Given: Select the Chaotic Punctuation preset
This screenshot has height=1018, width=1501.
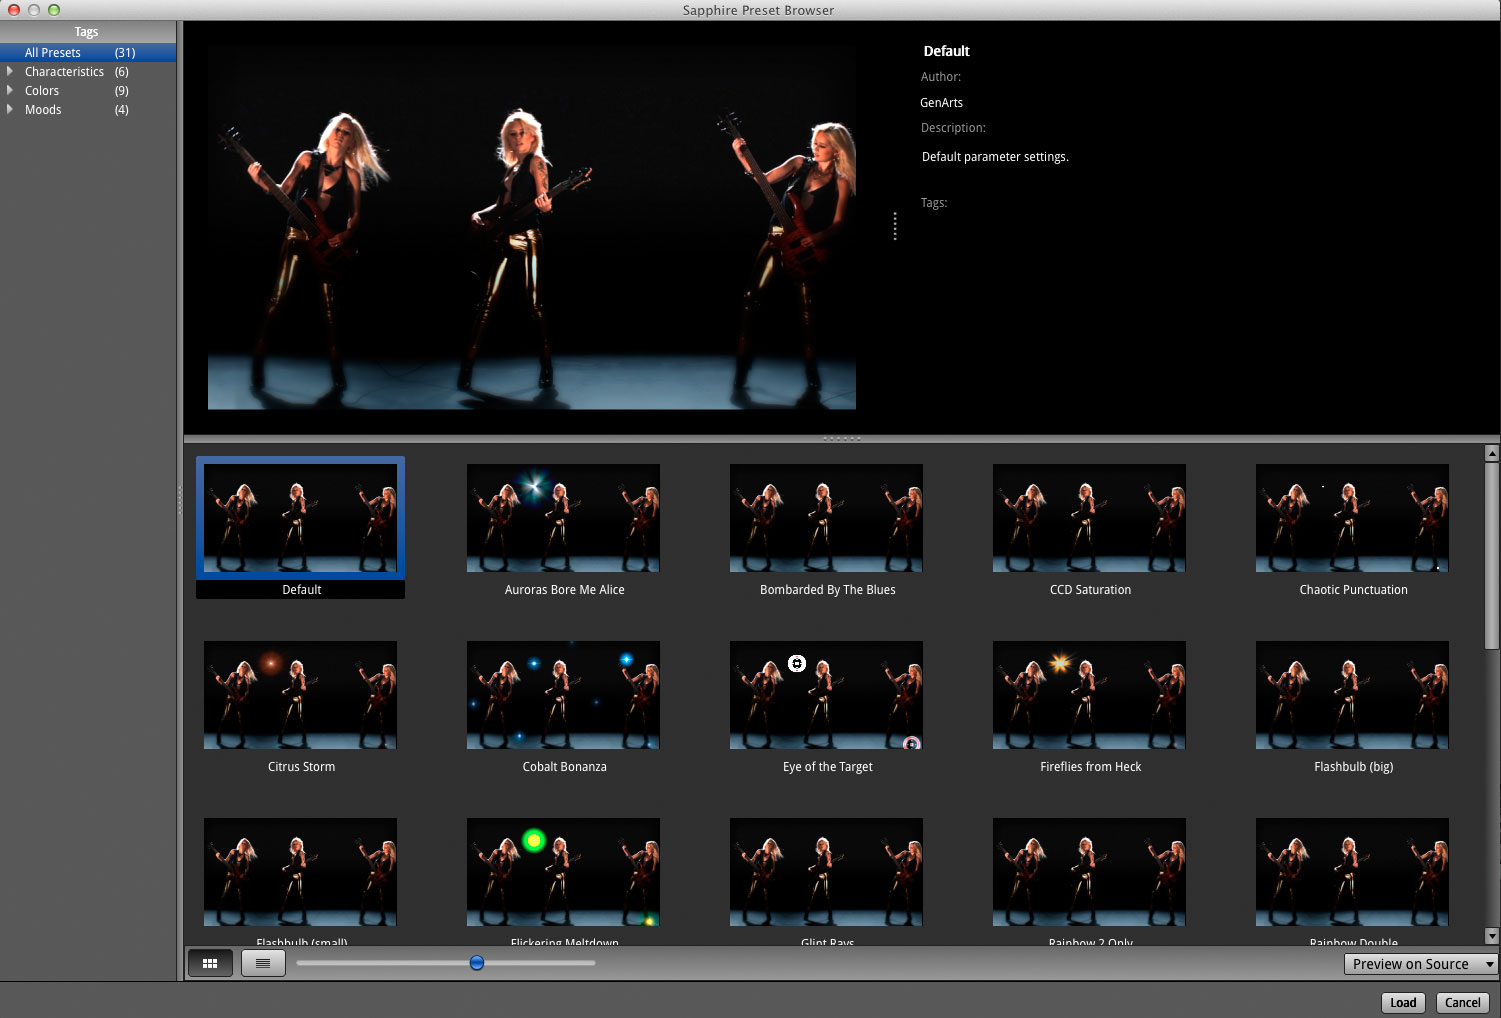Looking at the screenshot, I should click(1352, 518).
